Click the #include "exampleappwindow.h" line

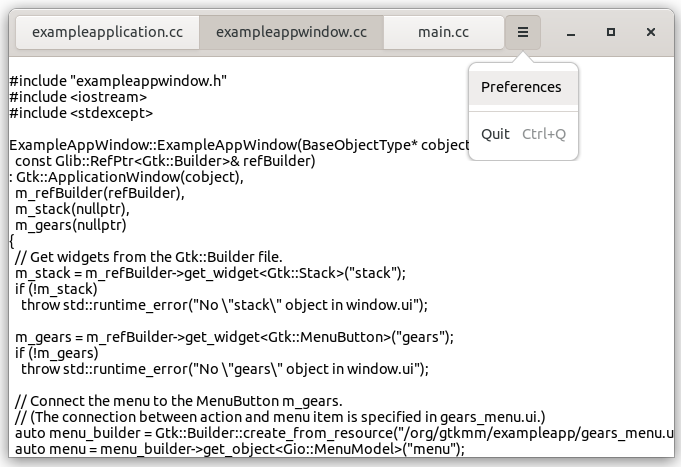[x=118, y=81]
